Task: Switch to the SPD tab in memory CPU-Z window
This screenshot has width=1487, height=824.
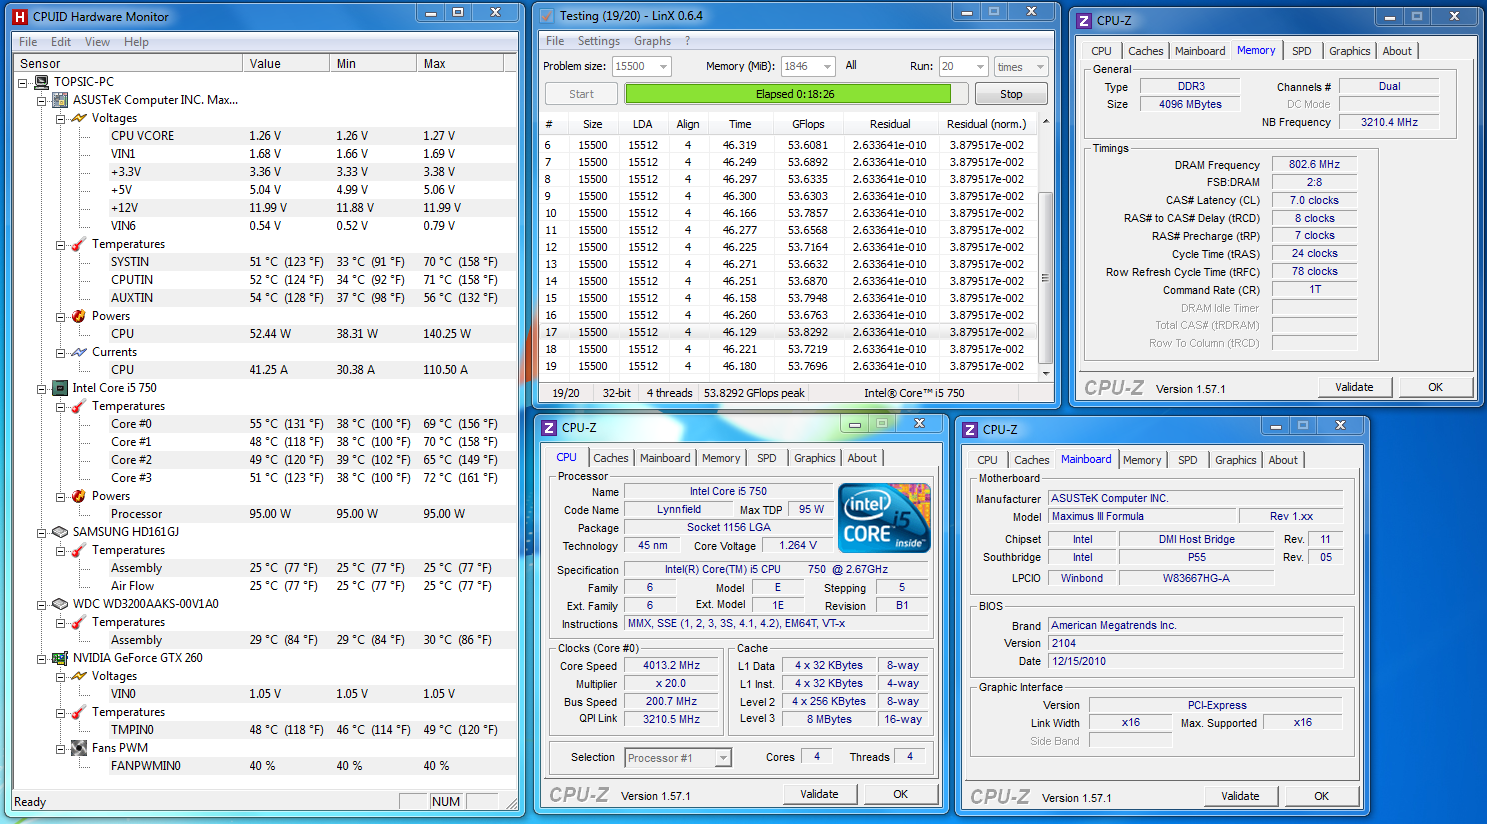Action: [1301, 51]
